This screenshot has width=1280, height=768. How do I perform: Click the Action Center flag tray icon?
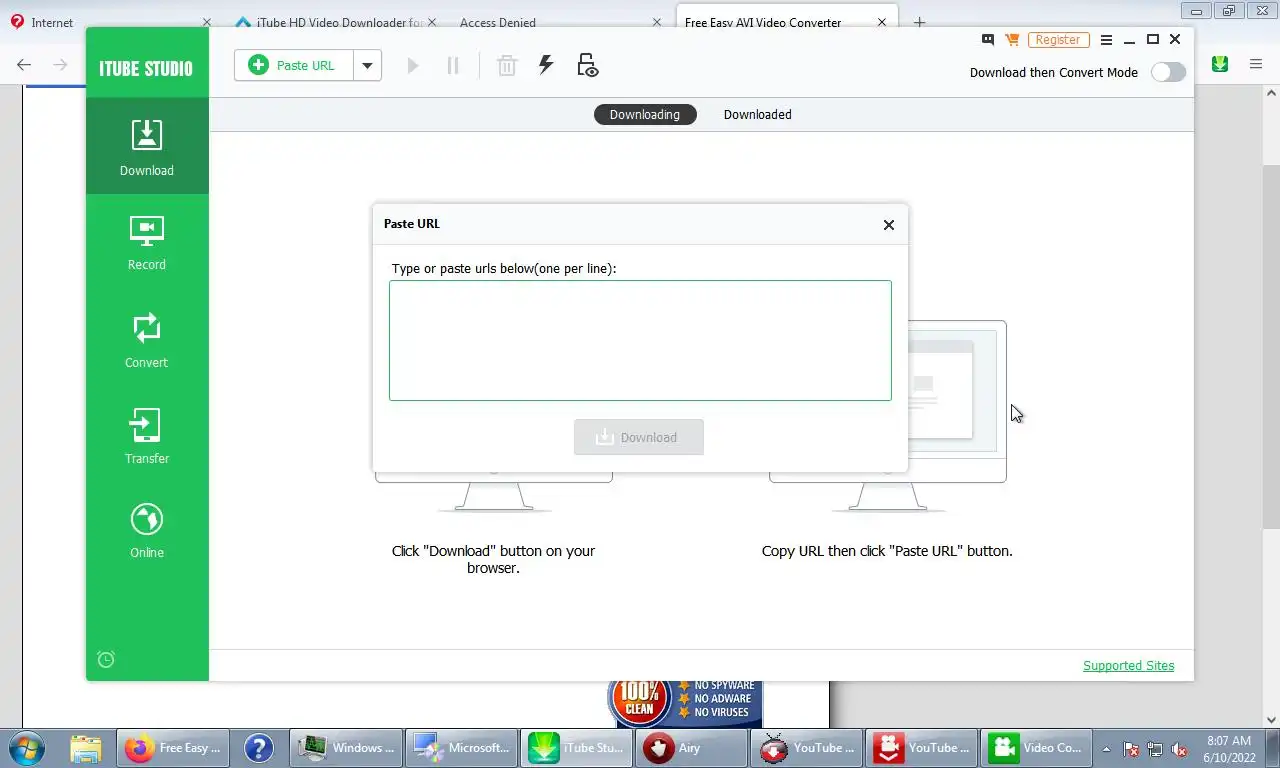point(1131,749)
